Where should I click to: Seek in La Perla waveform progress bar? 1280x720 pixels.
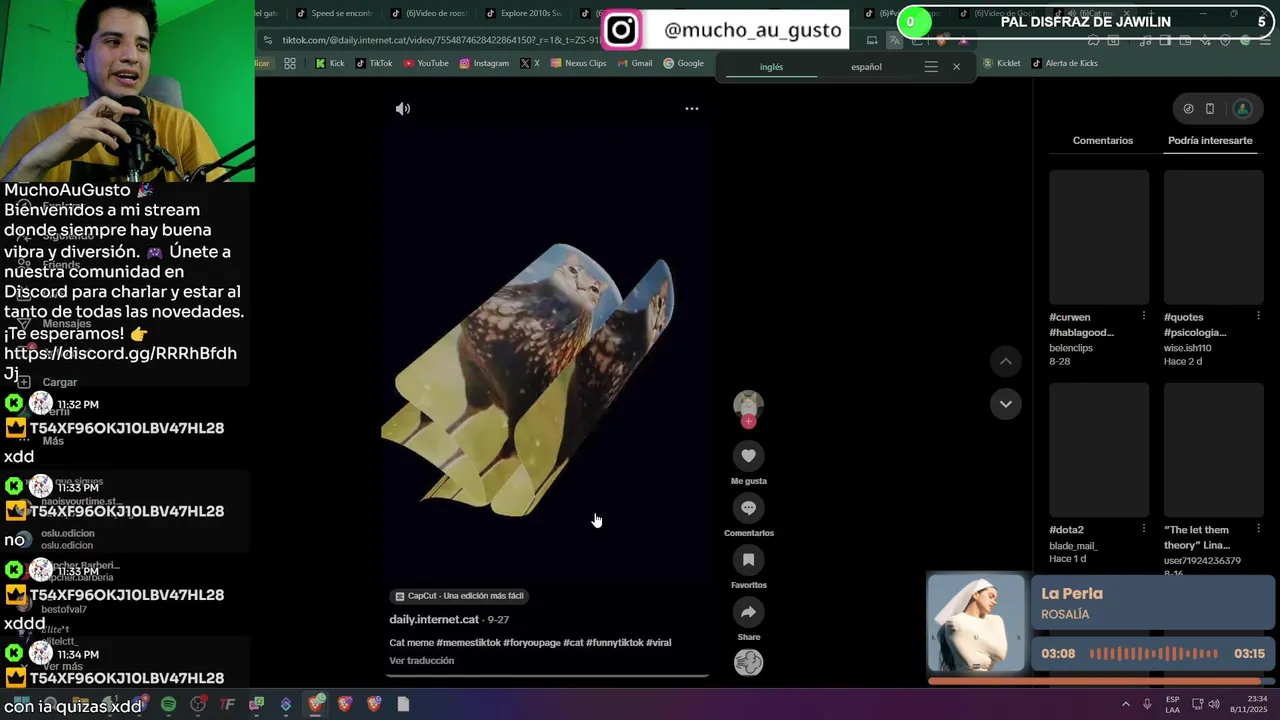(1154, 654)
